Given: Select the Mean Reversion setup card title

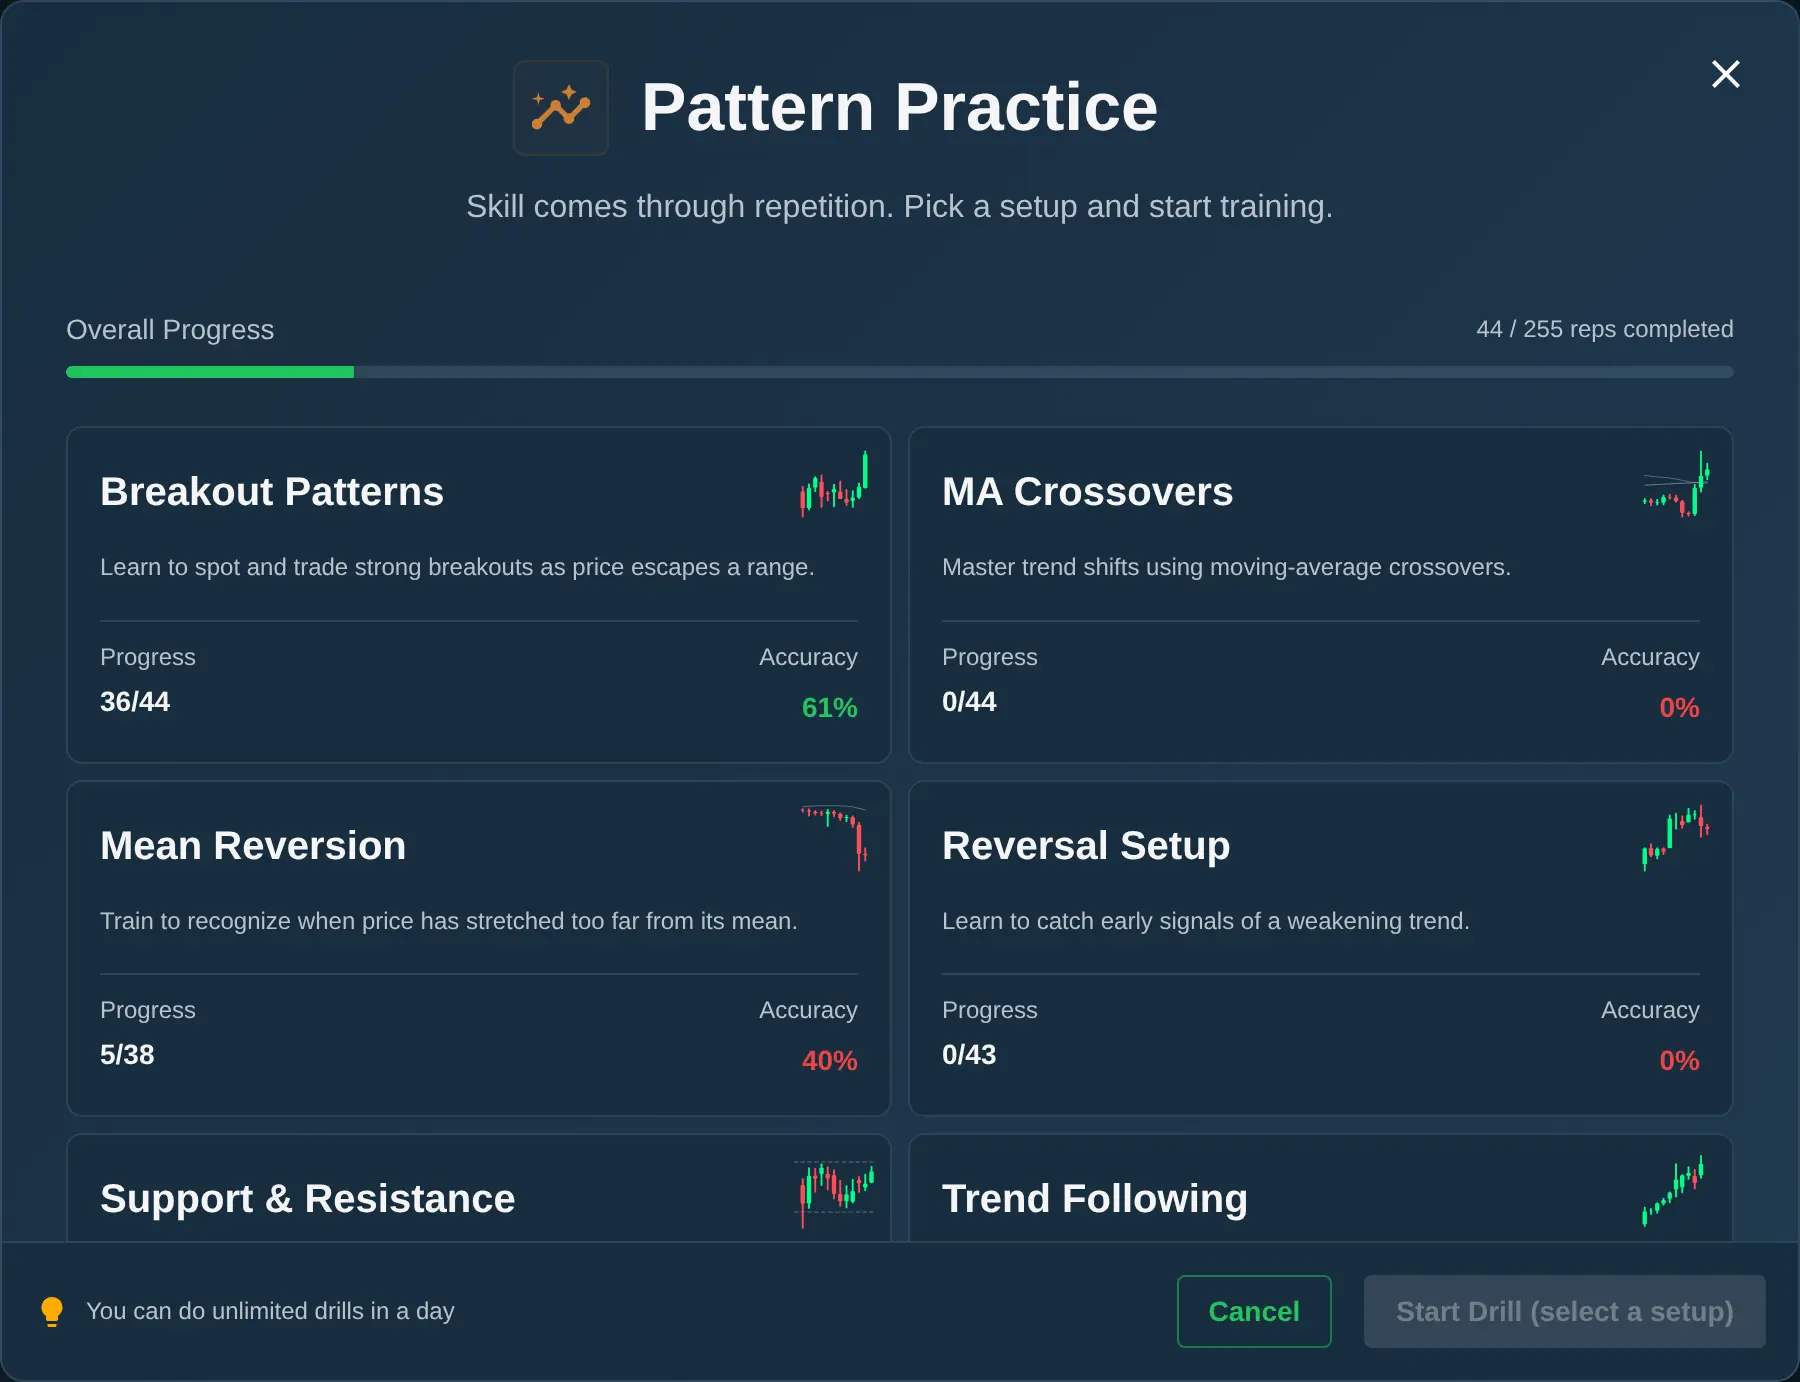Looking at the screenshot, I should tap(253, 846).
